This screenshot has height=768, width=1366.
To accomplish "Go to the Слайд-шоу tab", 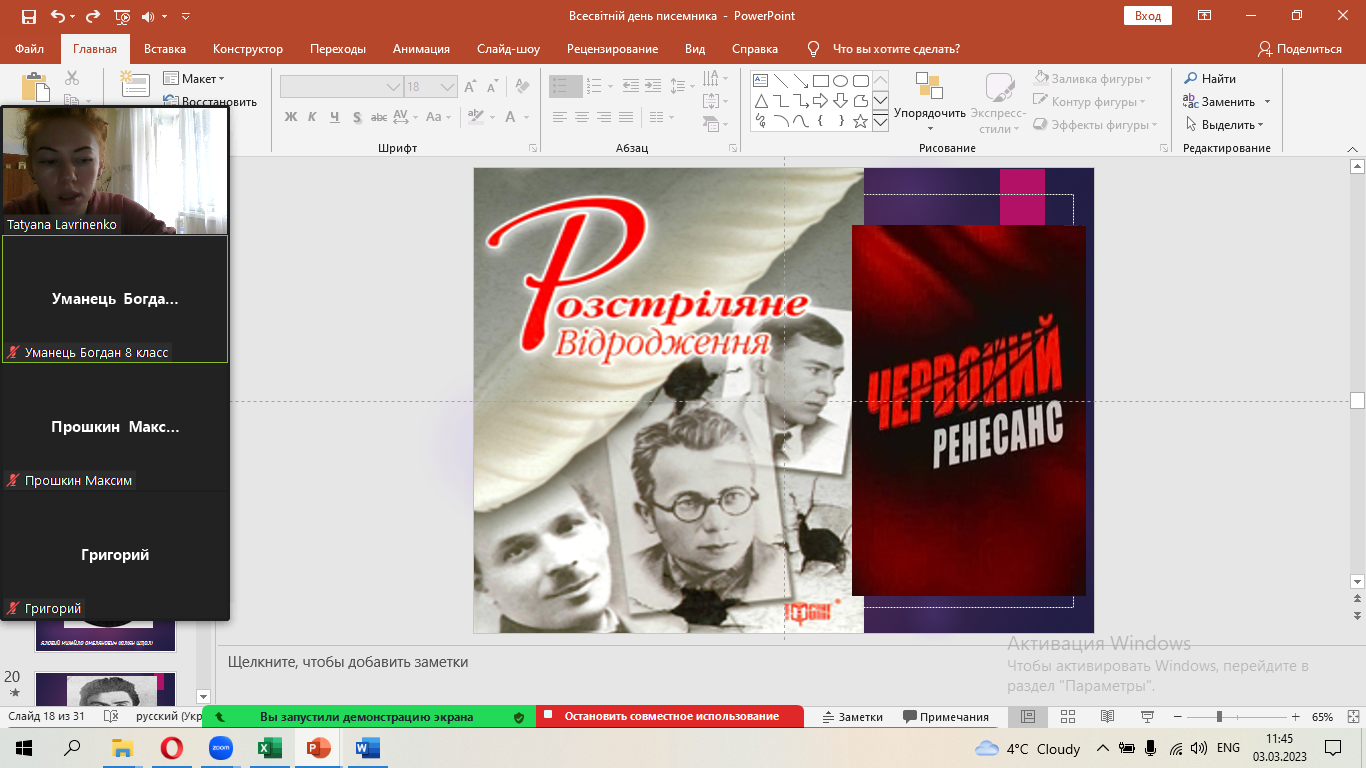I will pos(508,49).
